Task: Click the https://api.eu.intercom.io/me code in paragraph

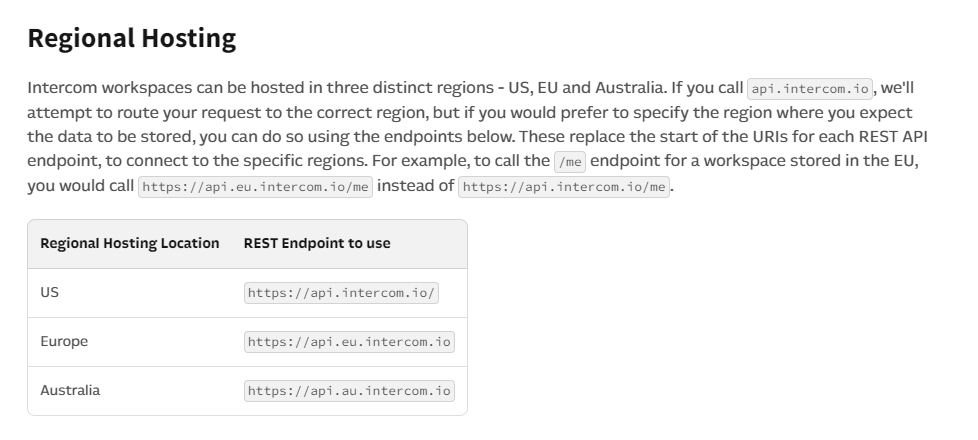Action: [256, 187]
